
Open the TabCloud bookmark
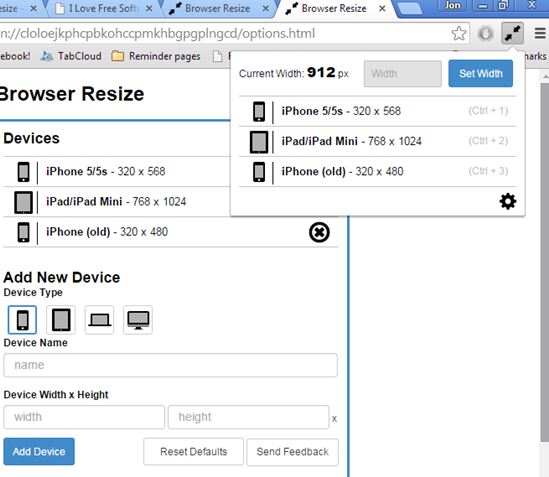coord(71,56)
